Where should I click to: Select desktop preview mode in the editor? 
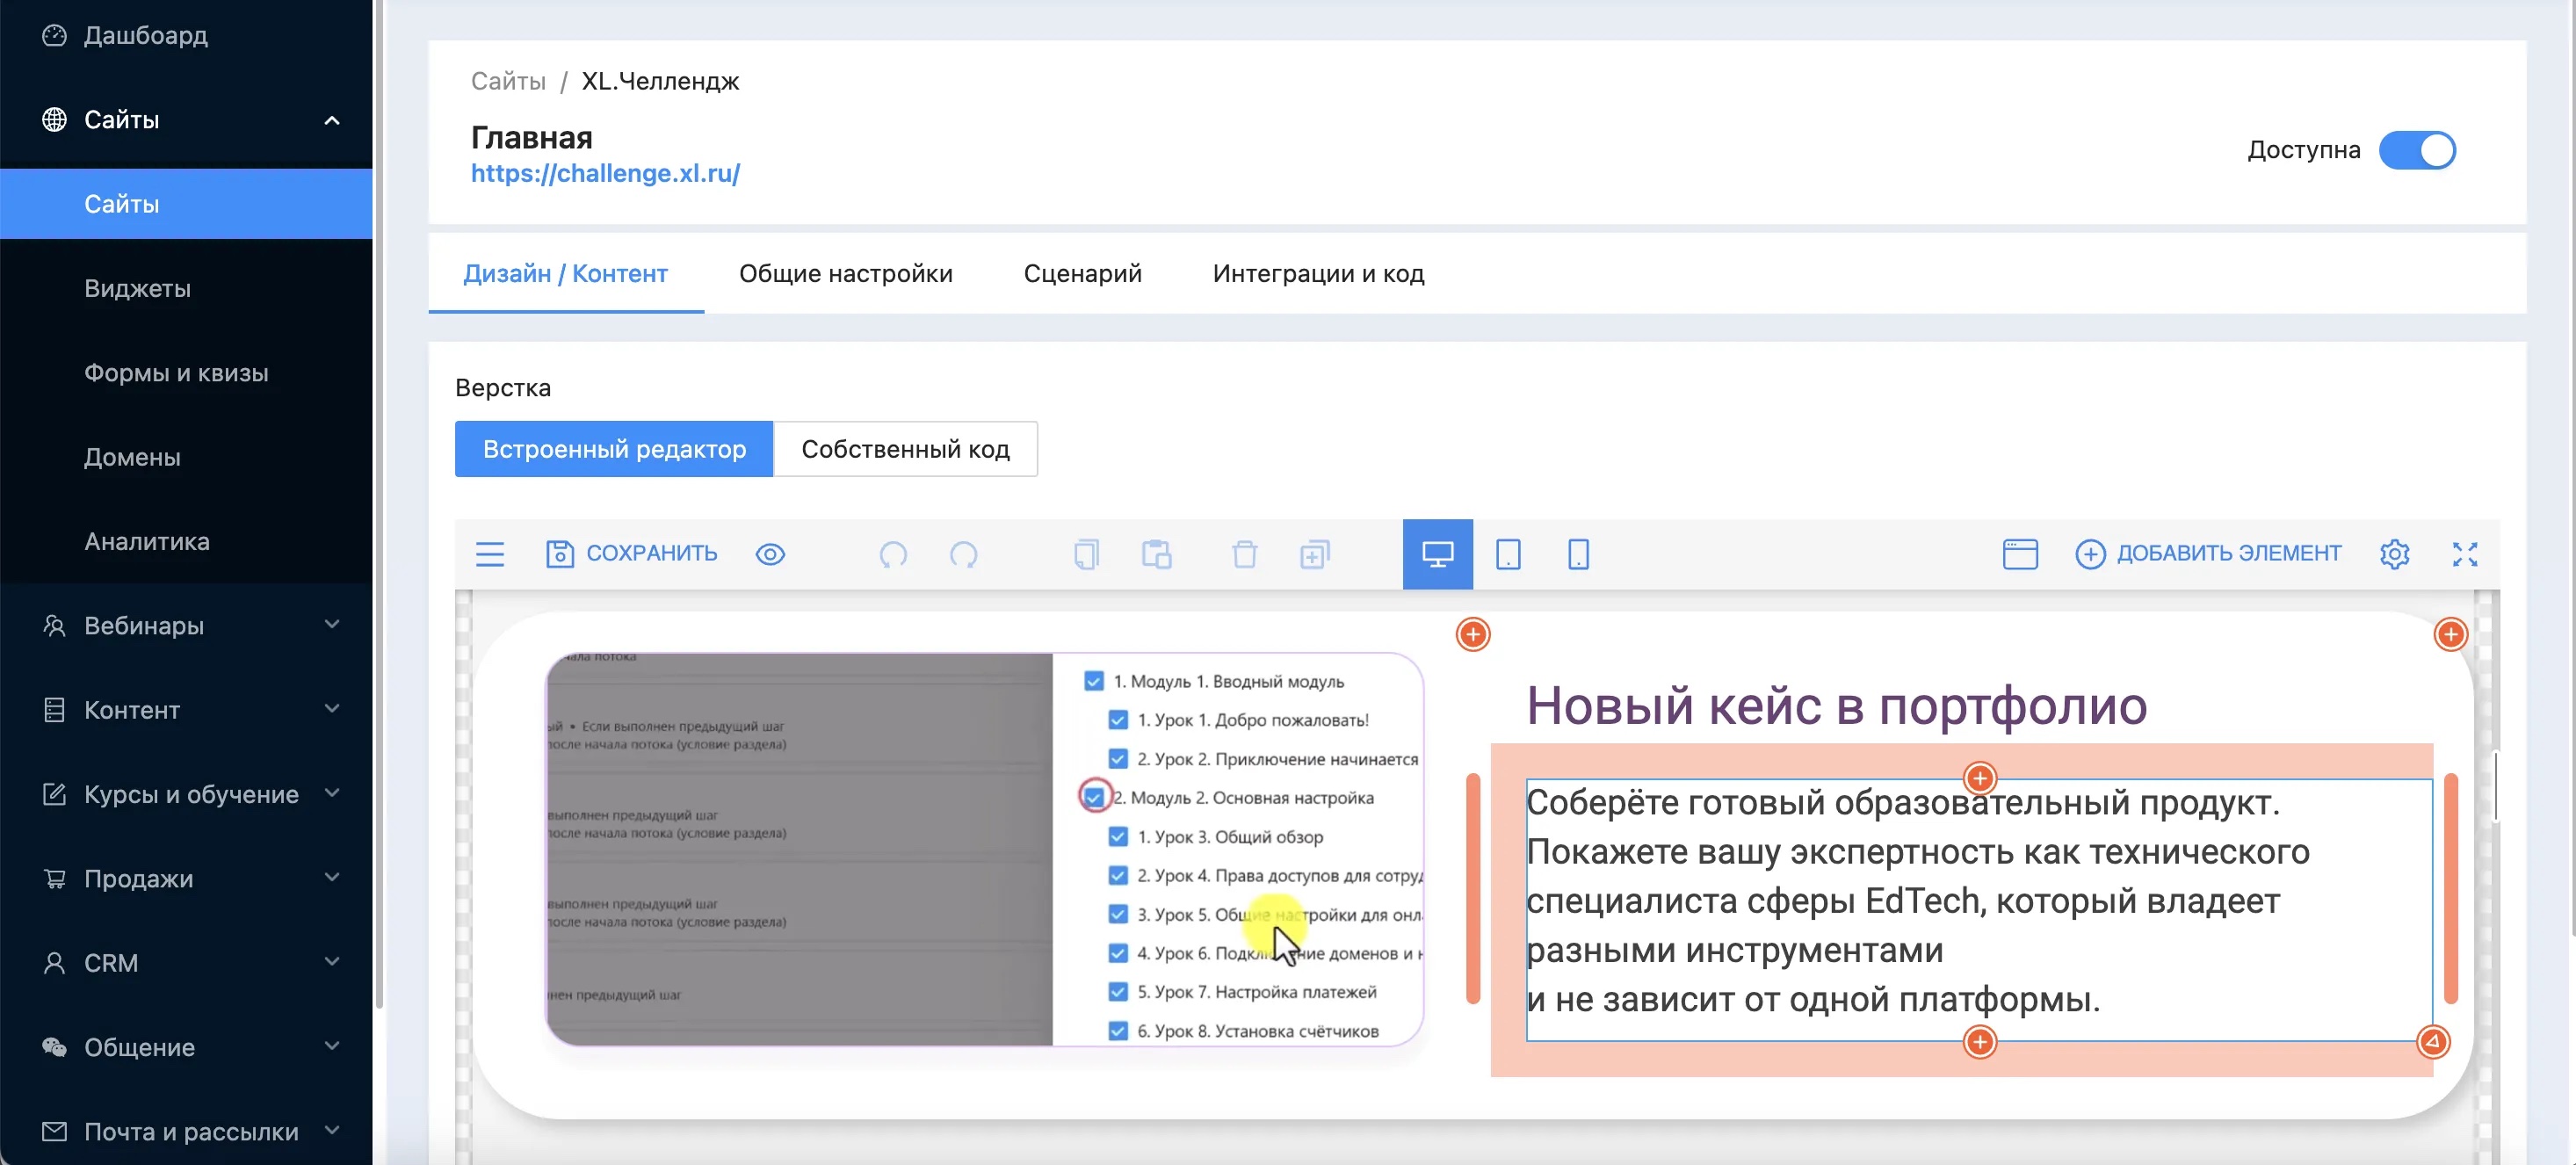tap(1437, 553)
